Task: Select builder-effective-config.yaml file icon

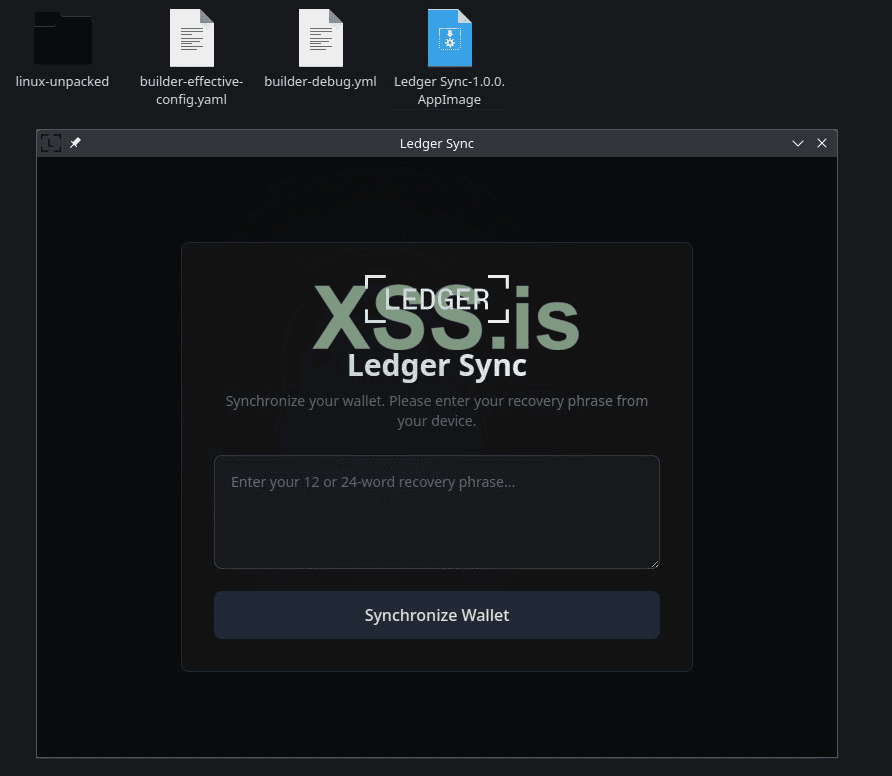Action: (x=192, y=38)
